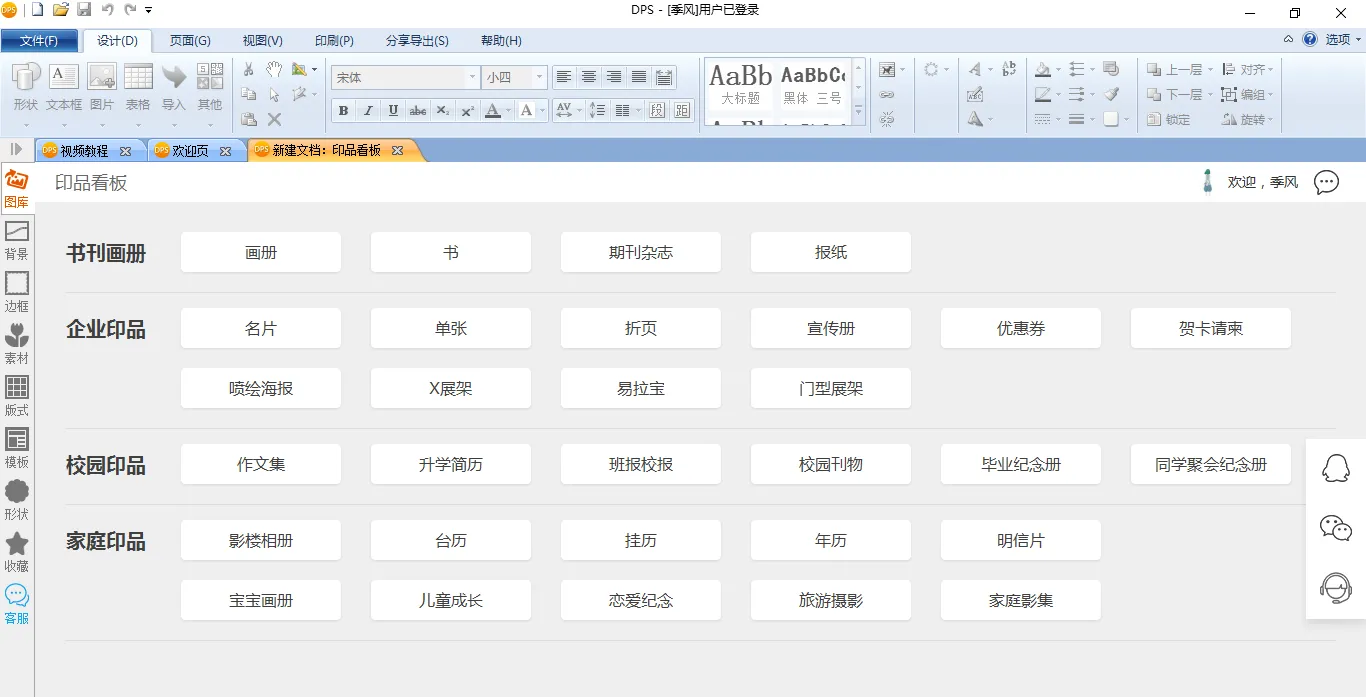This screenshot has width=1366, height=697.
Task: Expand the 宋体 font name dropdown
Action: click(472, 78)
